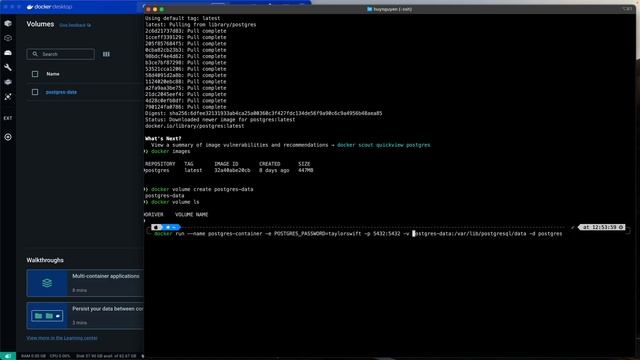The height and width of the screenshot is (360, 640).
Task: Click the Volumes page heading
Action: pyautogui.click(x=40, y=24)
